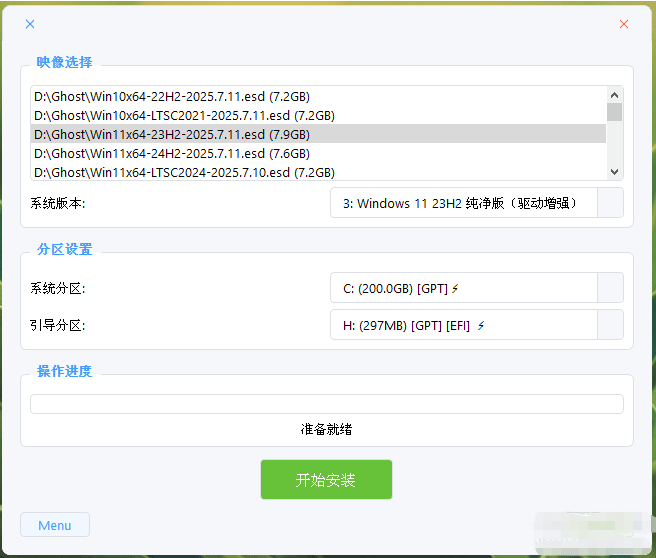
Task: Click the green 开始安装 button
Action: coord(326,479)
